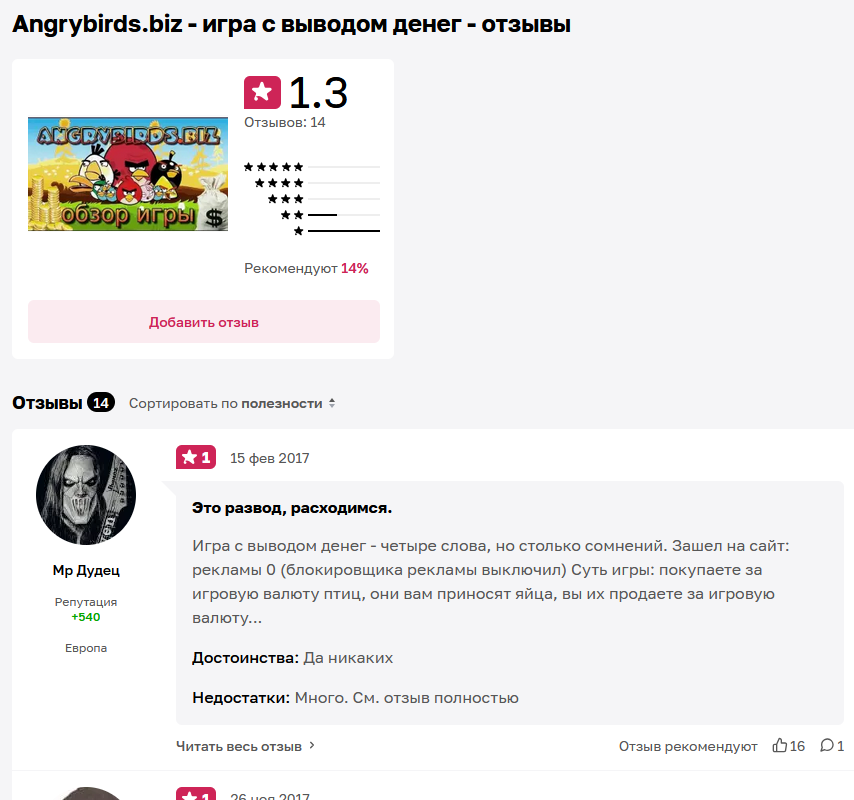The height and width of the screenshot is (800, 854).
Task: Click the black 14 reviews count badge
Action: tap(101, 402)
